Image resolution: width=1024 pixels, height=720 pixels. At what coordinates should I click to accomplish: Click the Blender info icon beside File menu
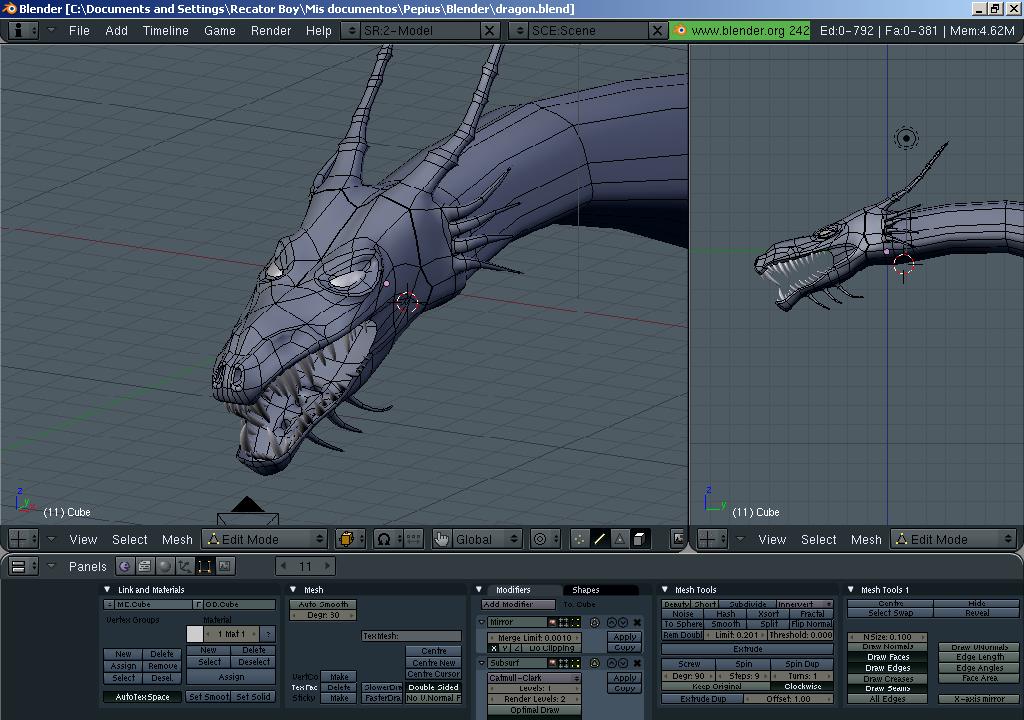tap(20, 30)
